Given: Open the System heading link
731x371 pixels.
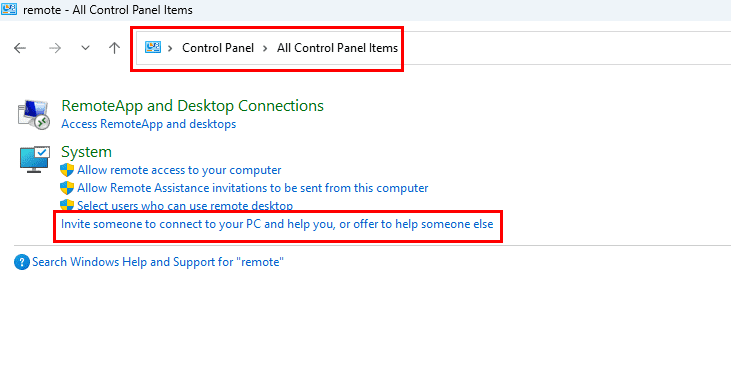Looking at the screenshot, I should pos(86,152).
